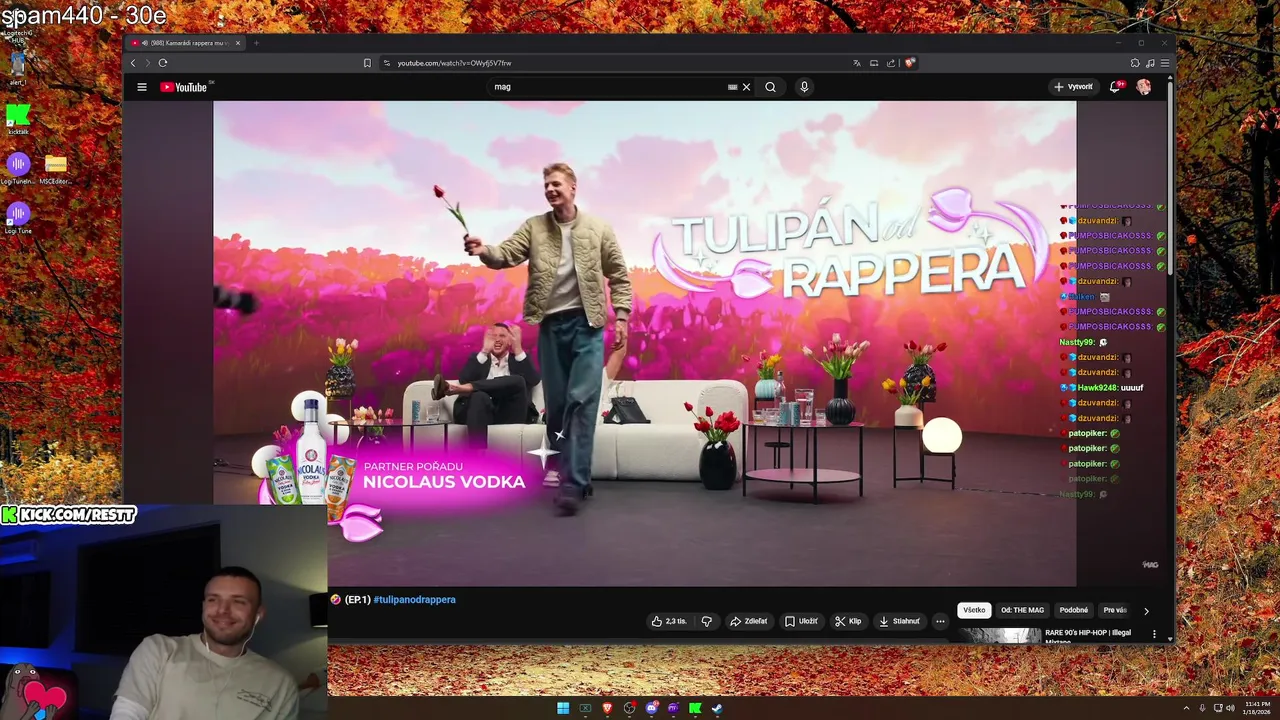Click the video player area to pause
The image size is (1280, 720).
(x=645, y=343)
